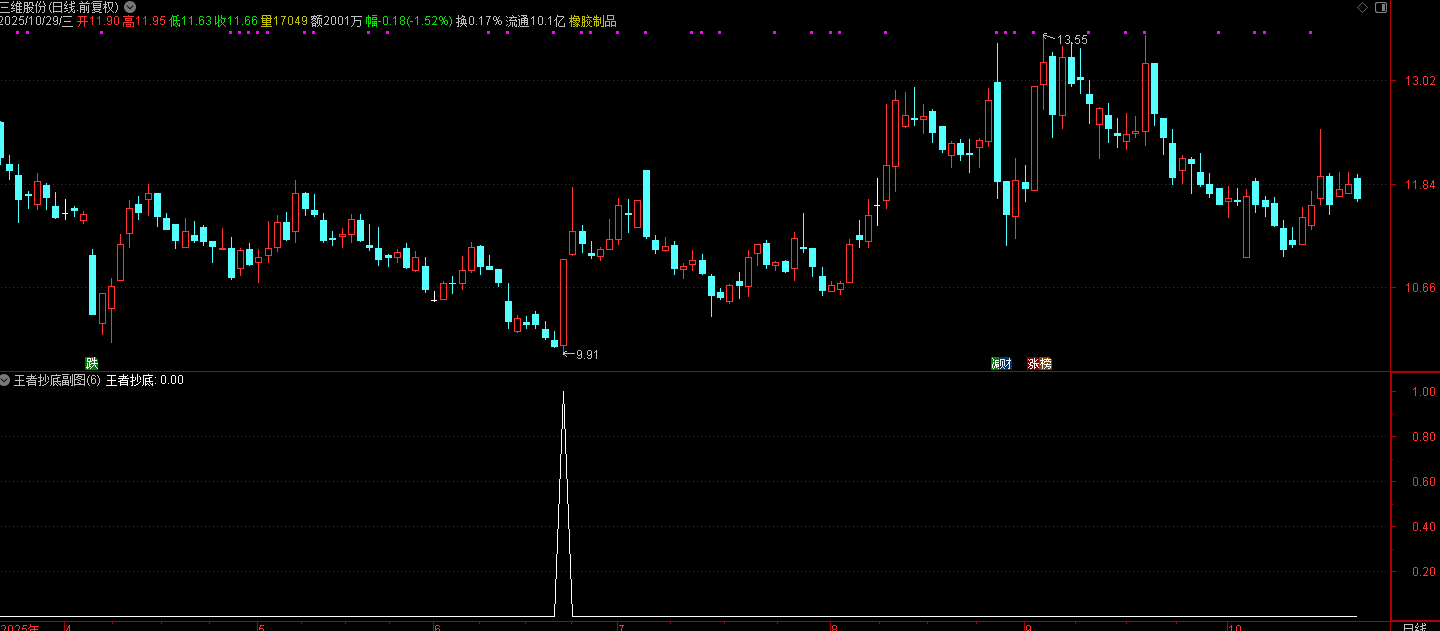This screenshot has height=631, width=1440.
Task: Click the 11.84 price axis label
Action: pyautogui.click(x=1420, y=185)
